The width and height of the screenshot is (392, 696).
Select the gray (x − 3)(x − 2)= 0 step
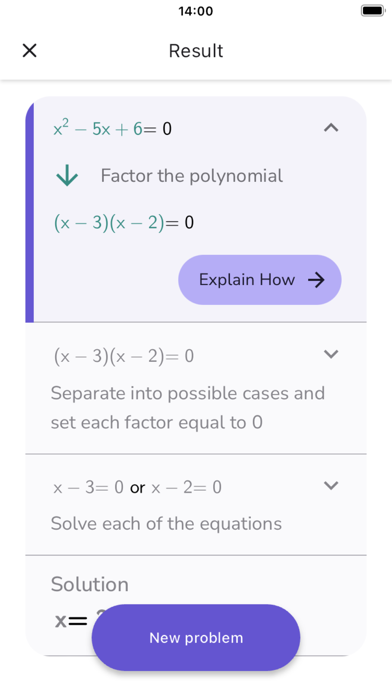pos(123,356)
